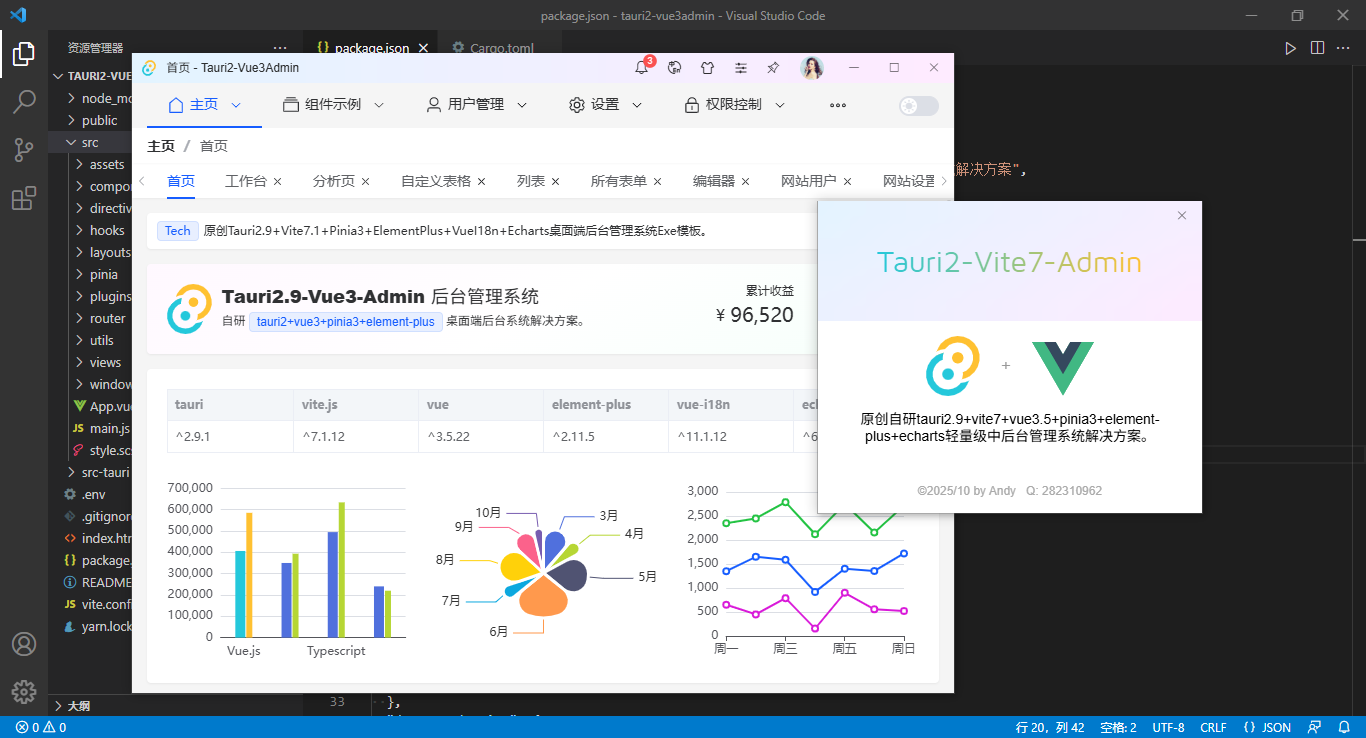Switch language using the 中/En icon
This screenshot has height=738, width=1366.
tap(674, 68)
